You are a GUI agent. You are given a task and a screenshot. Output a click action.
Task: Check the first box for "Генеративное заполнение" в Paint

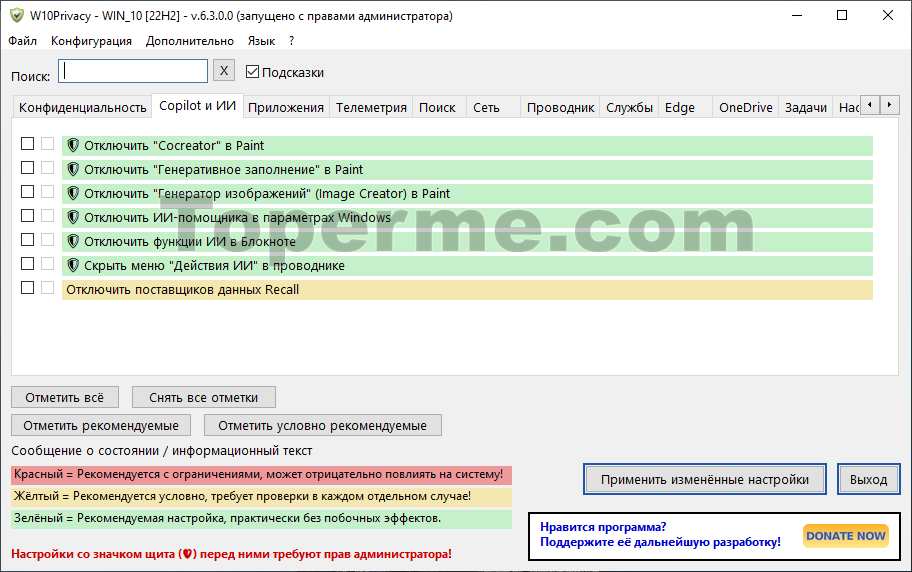click(x=27, y=168)
